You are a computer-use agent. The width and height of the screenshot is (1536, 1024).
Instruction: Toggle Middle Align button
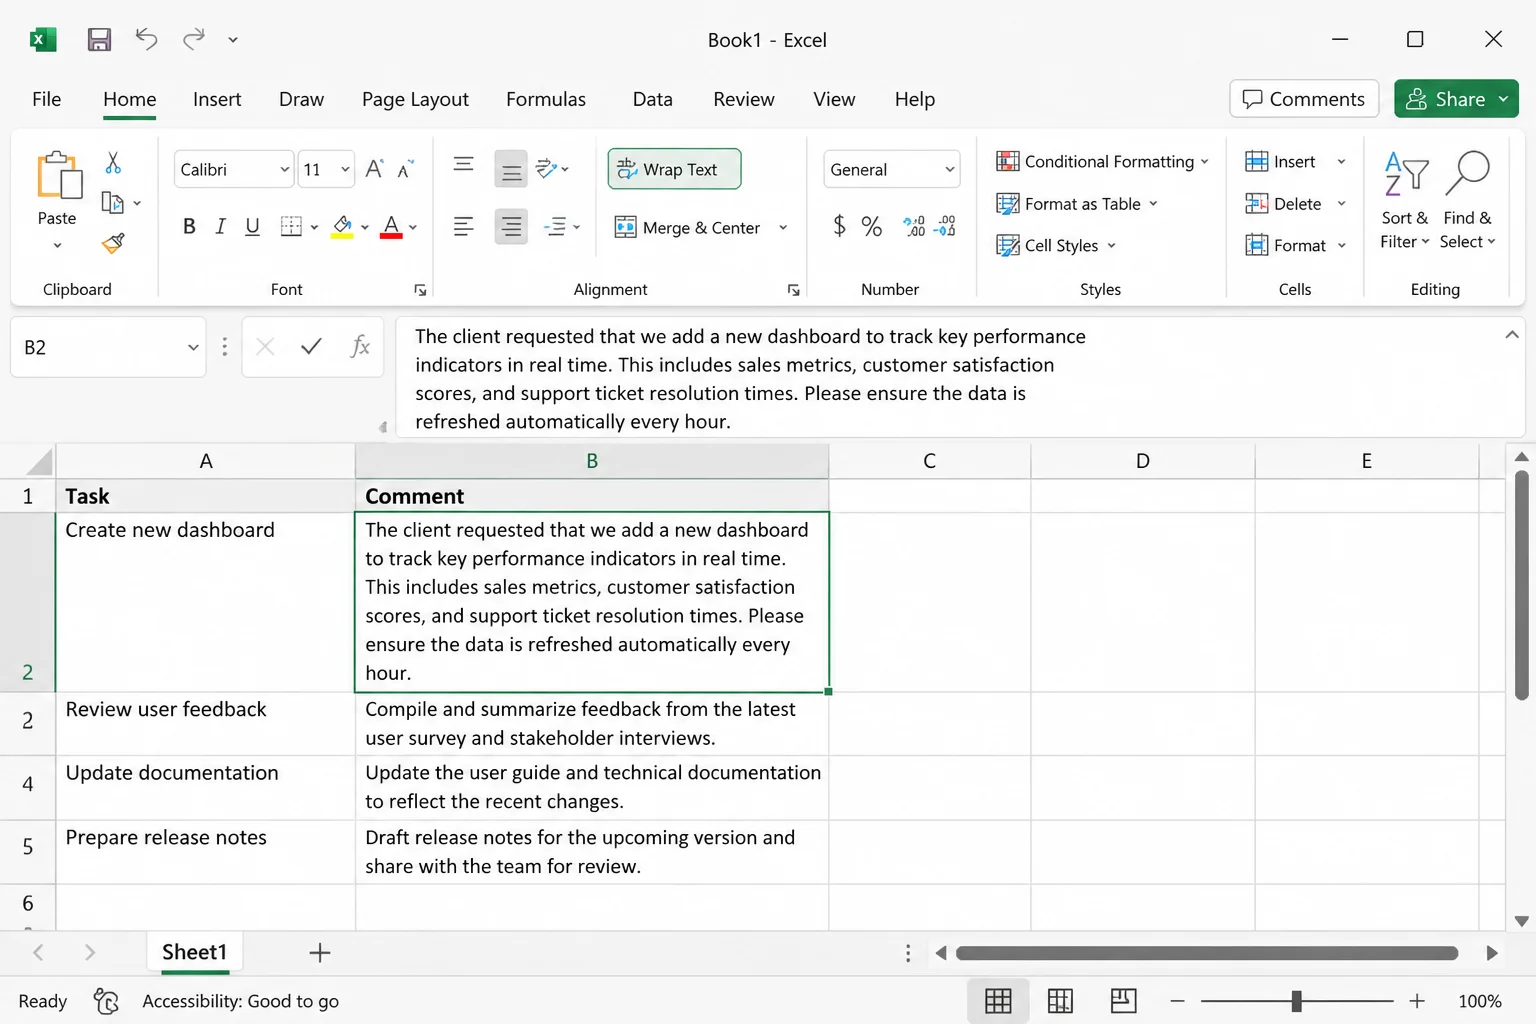(x=511, y=169)
